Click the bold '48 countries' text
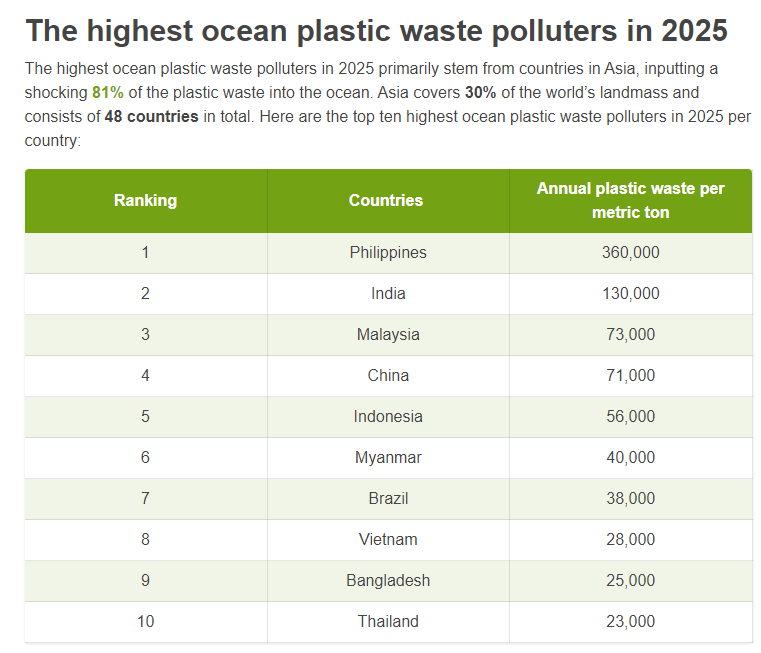Viewport: 761px width, 653px height. (x=151, y=117)
